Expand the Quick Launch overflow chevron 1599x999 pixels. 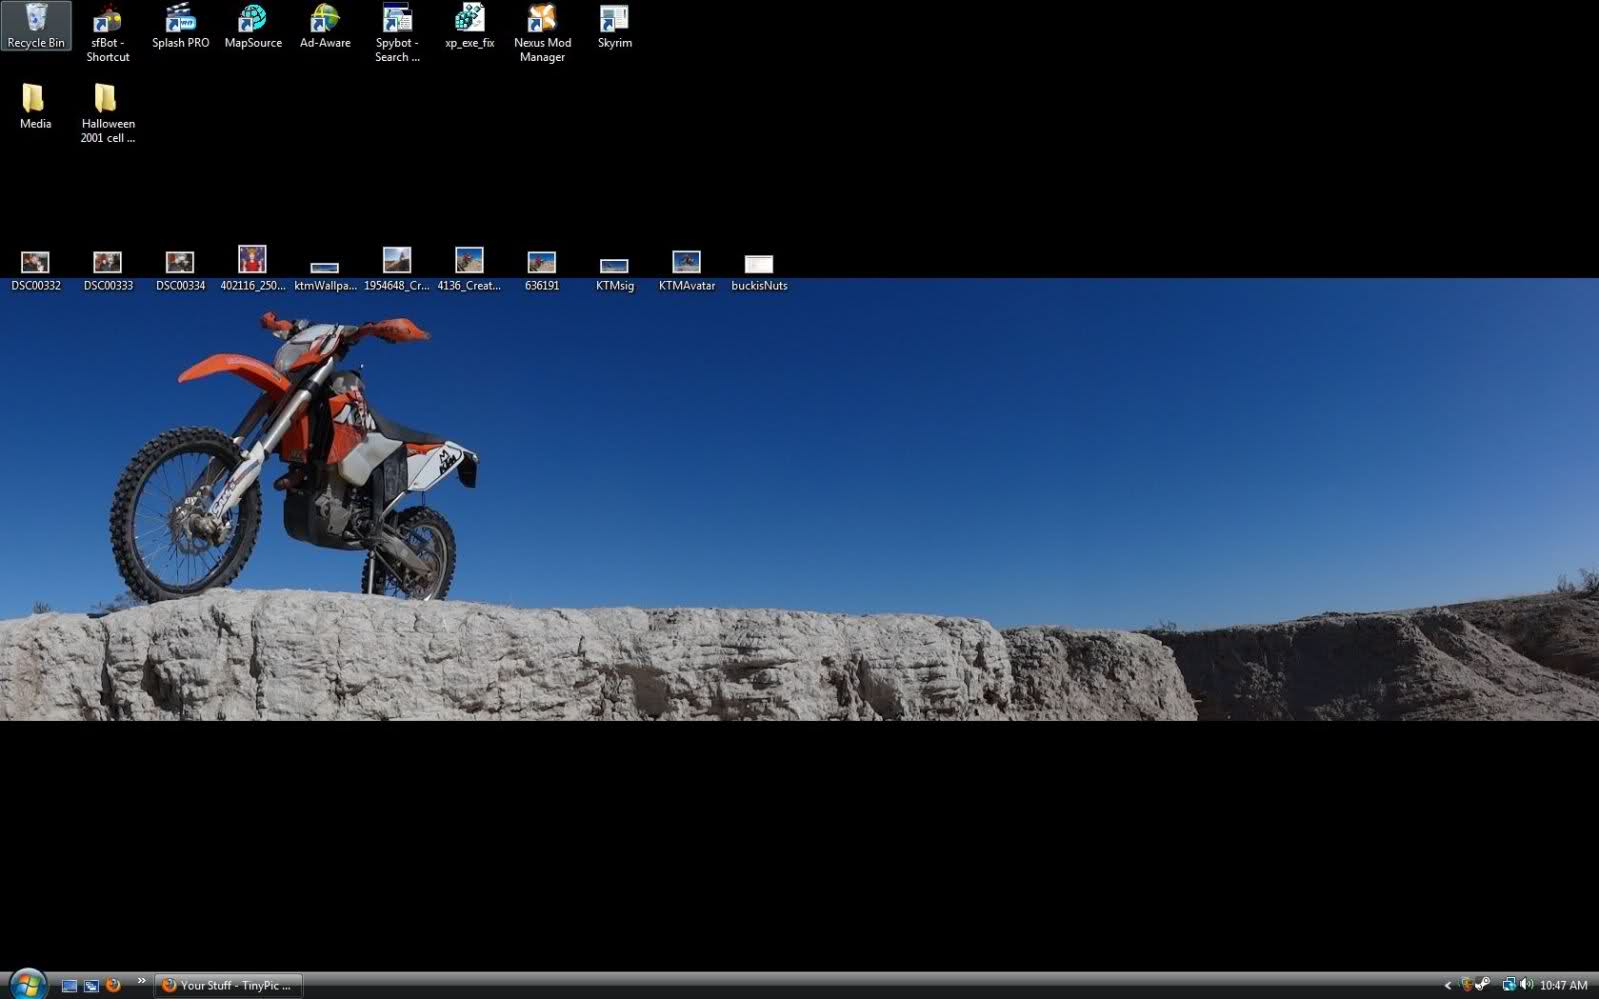[x=141, y=981]
